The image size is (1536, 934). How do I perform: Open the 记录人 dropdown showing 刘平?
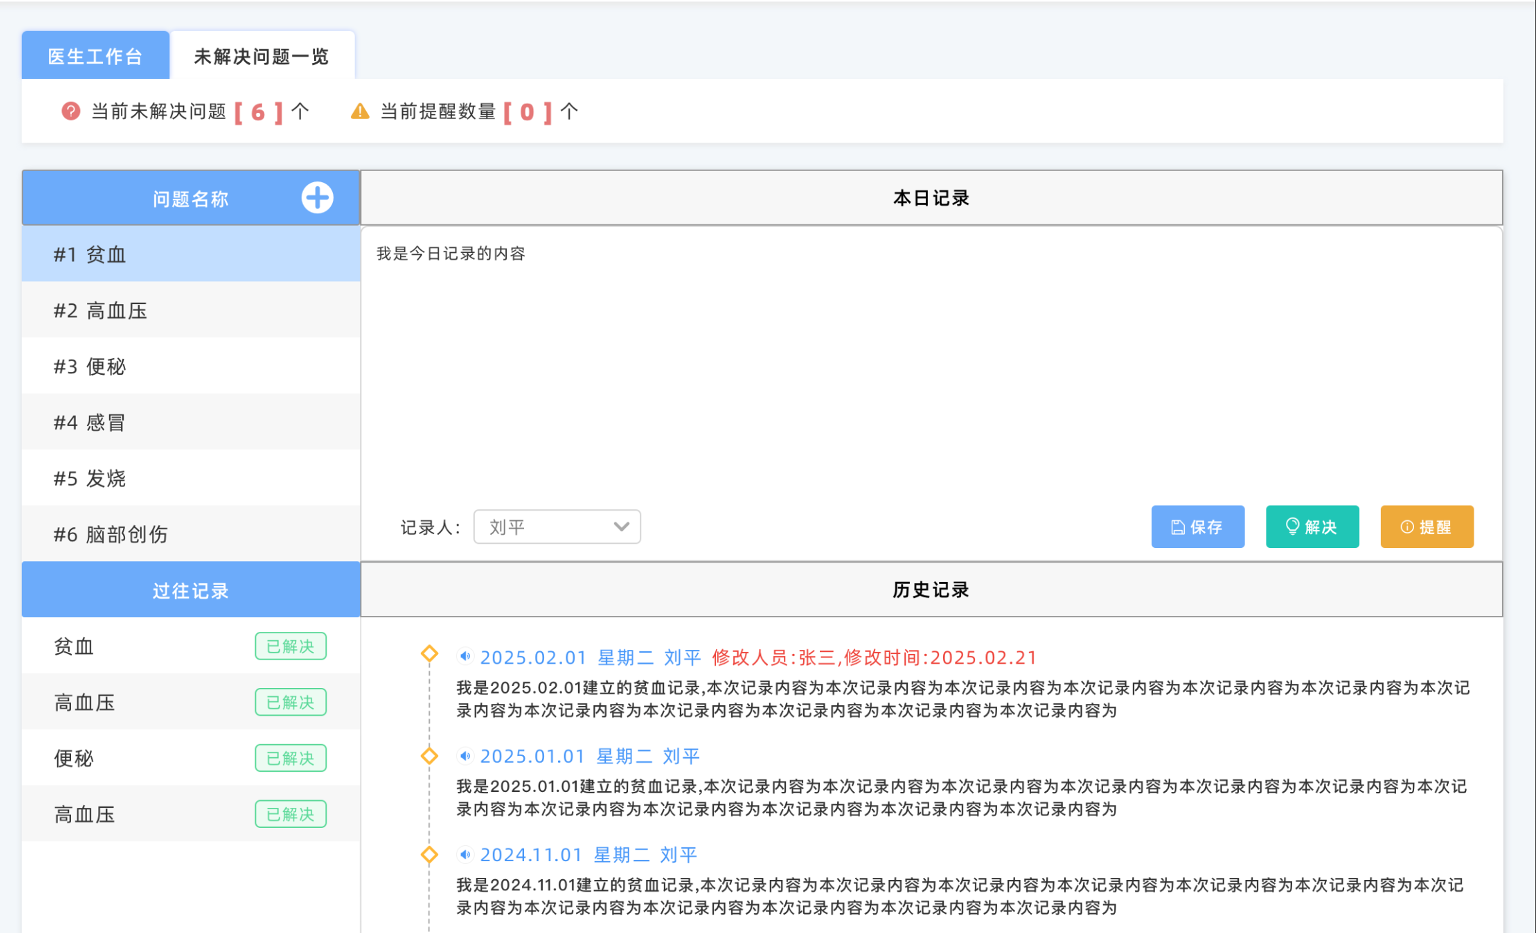click(557, 527)
